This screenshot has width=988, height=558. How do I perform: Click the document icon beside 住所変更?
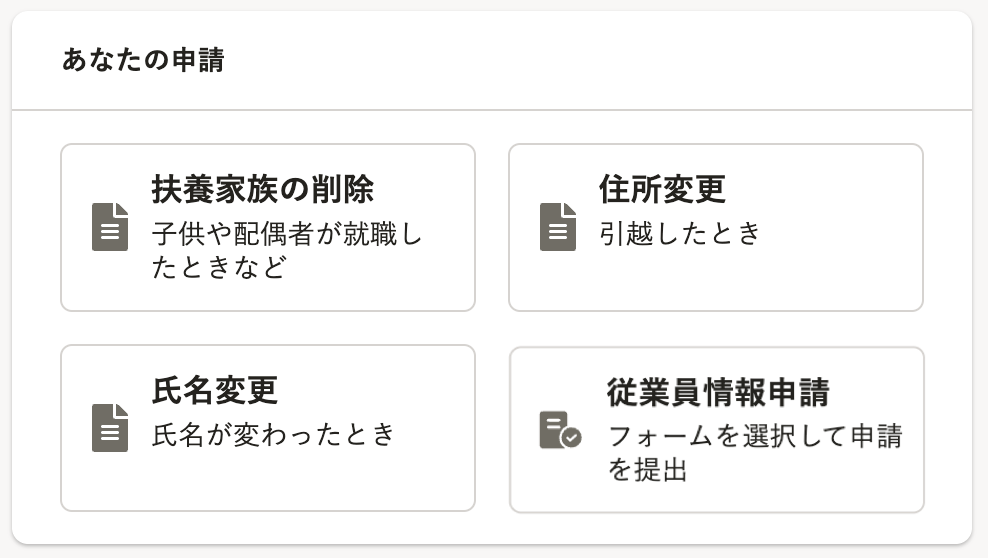pyautogui.click(x=558, y=227)
